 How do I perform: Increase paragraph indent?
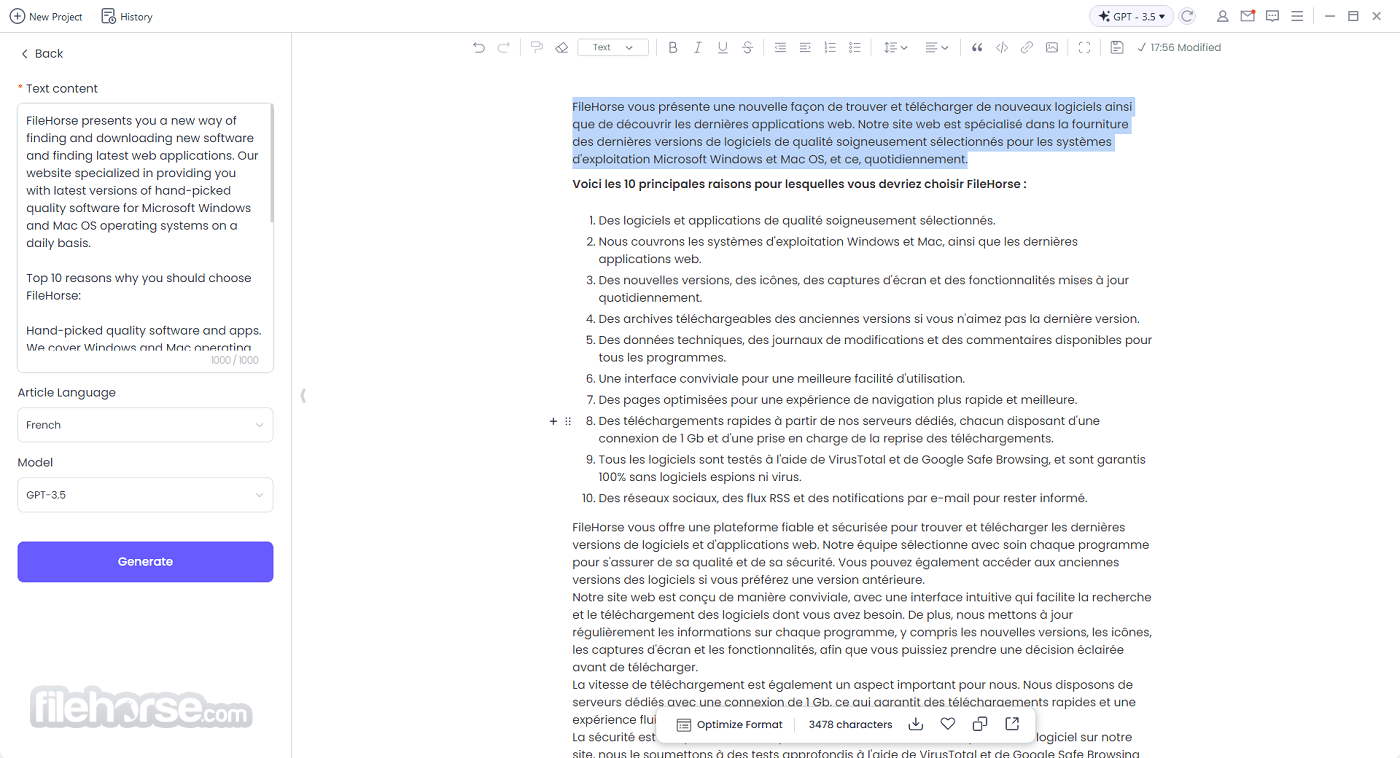point(805,47)
